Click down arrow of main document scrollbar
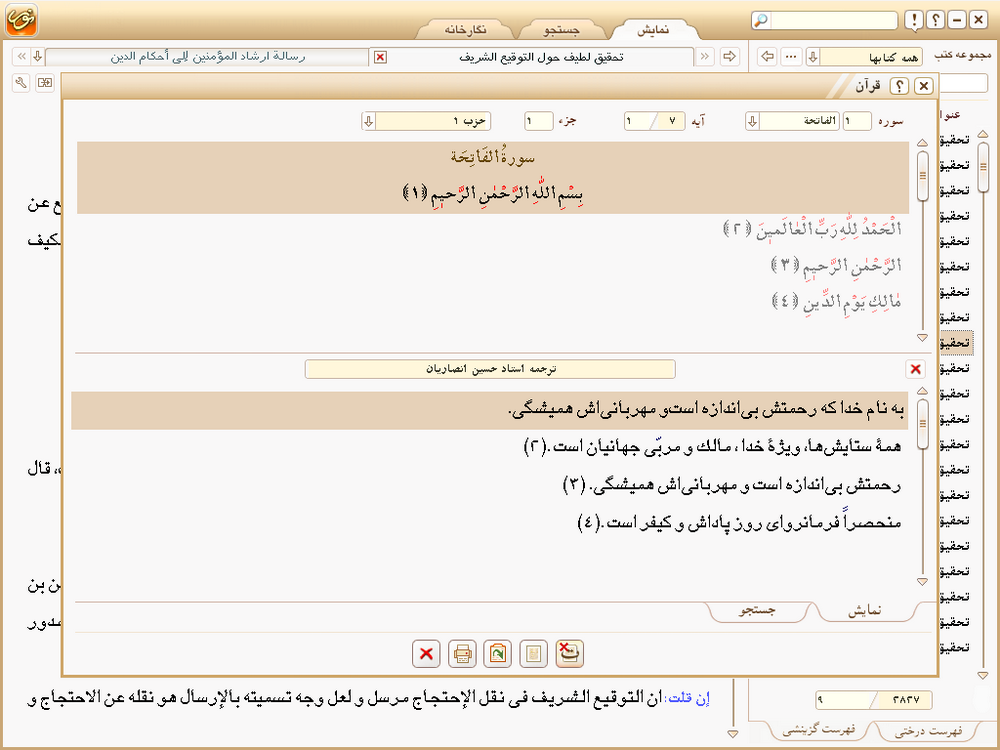This screenshot has width=1000, height=750. point(733,735)
